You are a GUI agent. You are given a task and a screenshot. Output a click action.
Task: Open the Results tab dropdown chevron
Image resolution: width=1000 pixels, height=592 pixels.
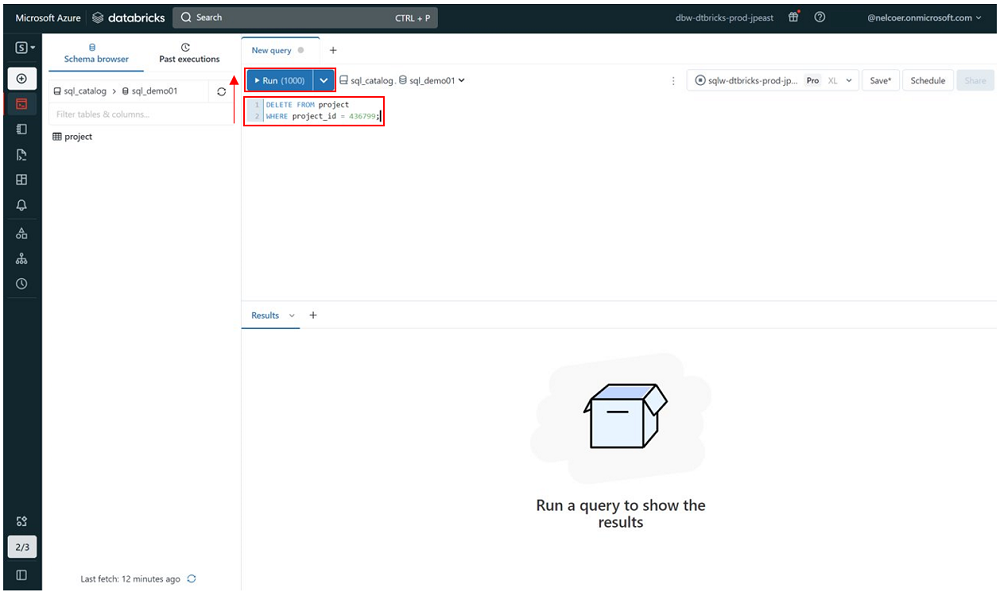[x=292, y=315]
